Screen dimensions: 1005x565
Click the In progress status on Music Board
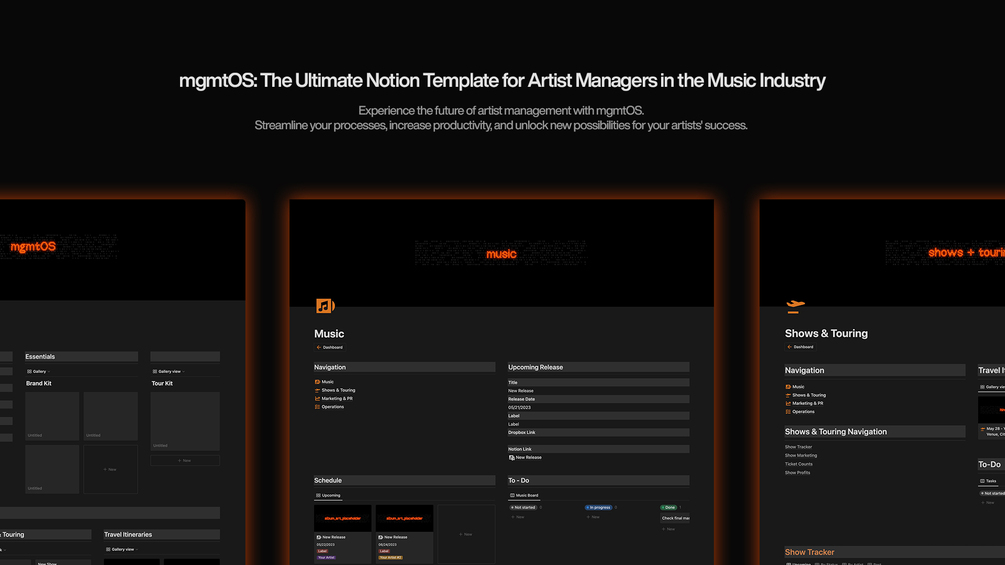[x=598, y=507]
